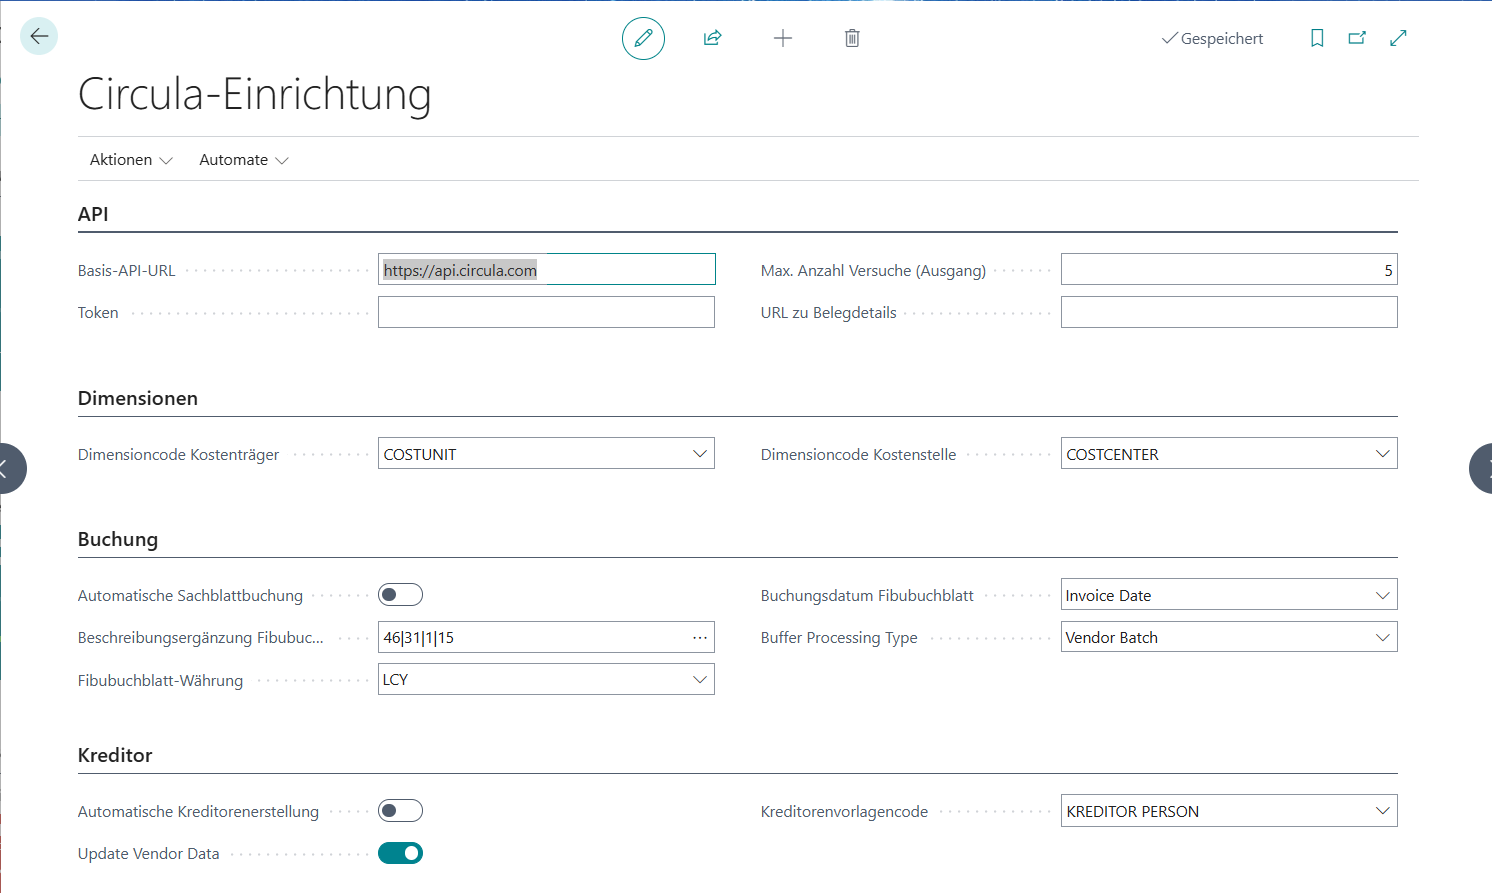1493x893 pixels.
Task: Click the plus icon to create new
Action: click(783, 38)
